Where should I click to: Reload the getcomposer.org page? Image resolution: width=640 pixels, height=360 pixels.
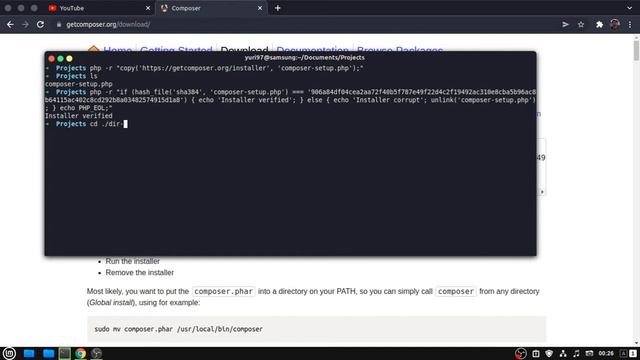(40, 24)
